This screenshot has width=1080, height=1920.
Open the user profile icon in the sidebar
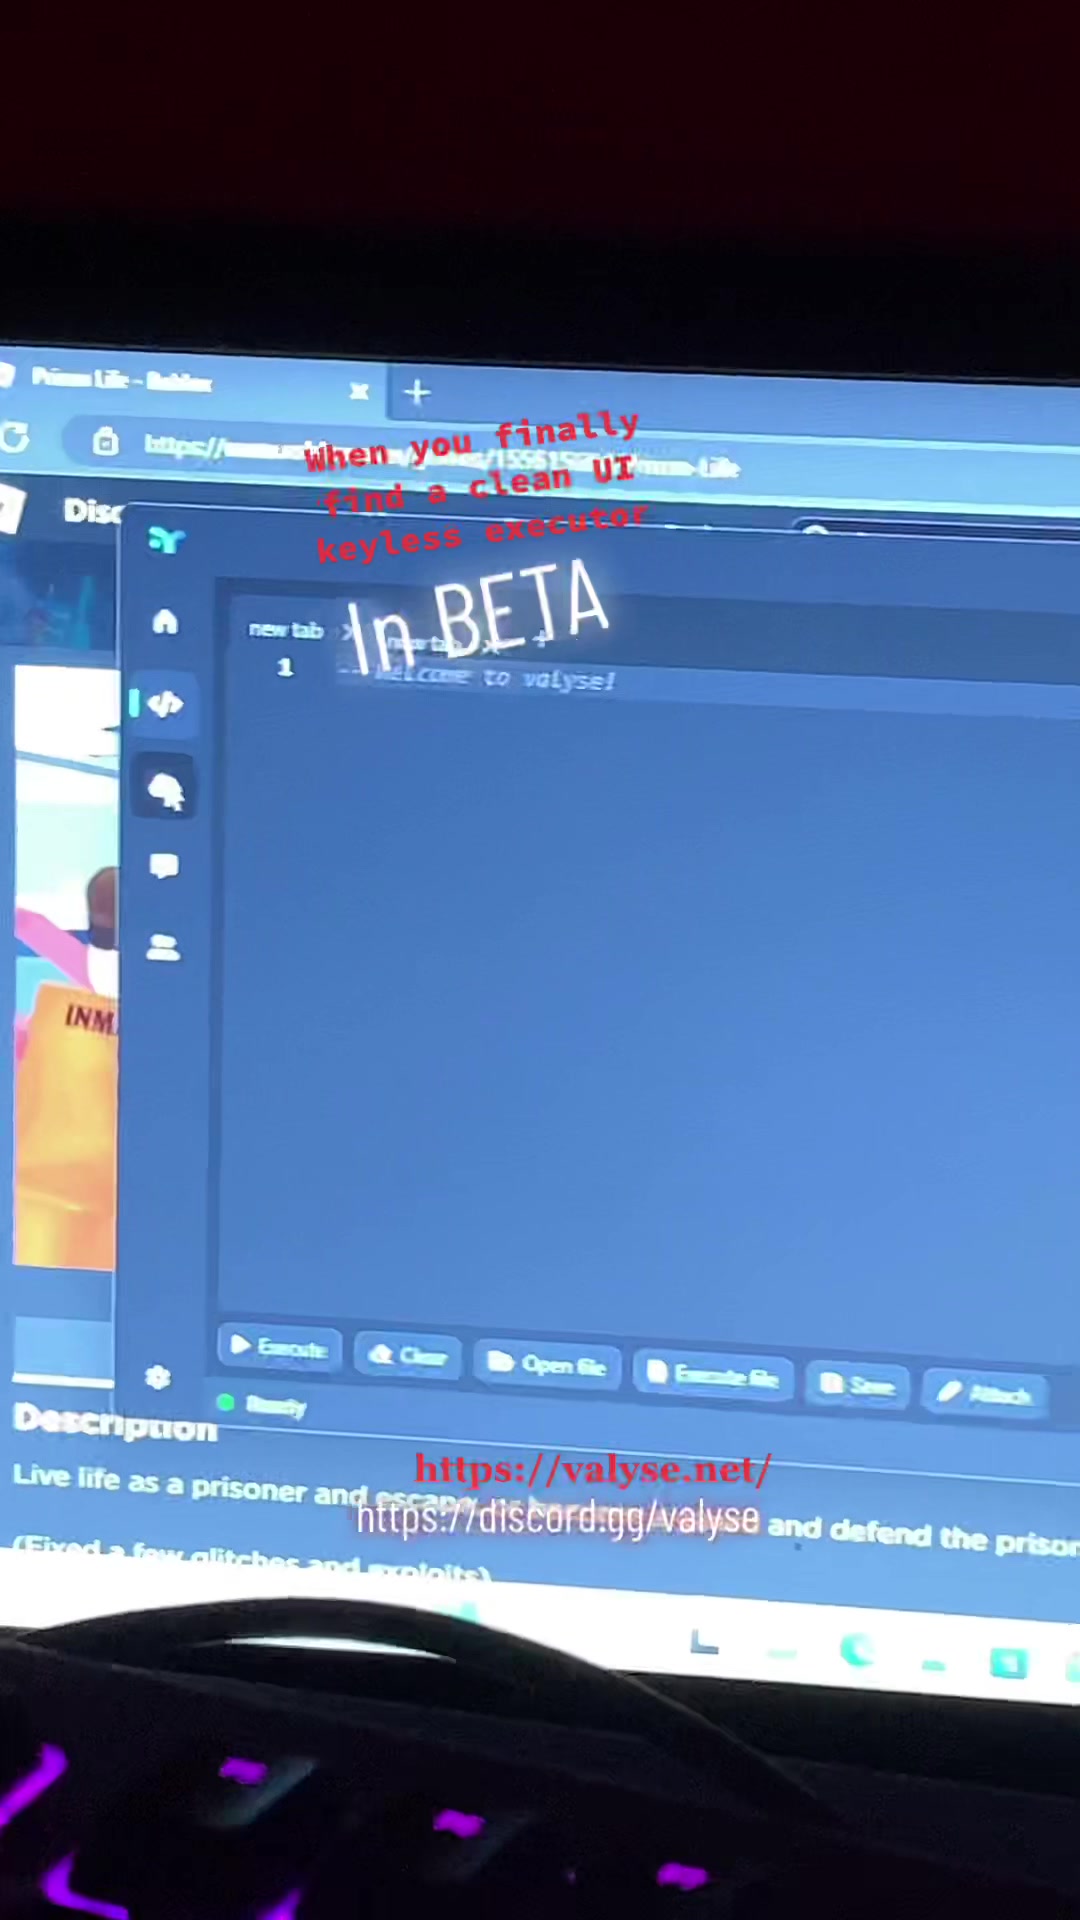click(x=164, y=947)
